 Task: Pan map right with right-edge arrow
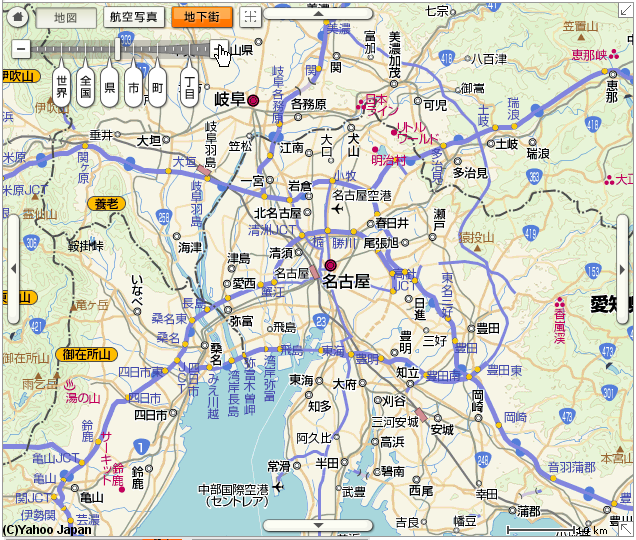coord(623,270)
